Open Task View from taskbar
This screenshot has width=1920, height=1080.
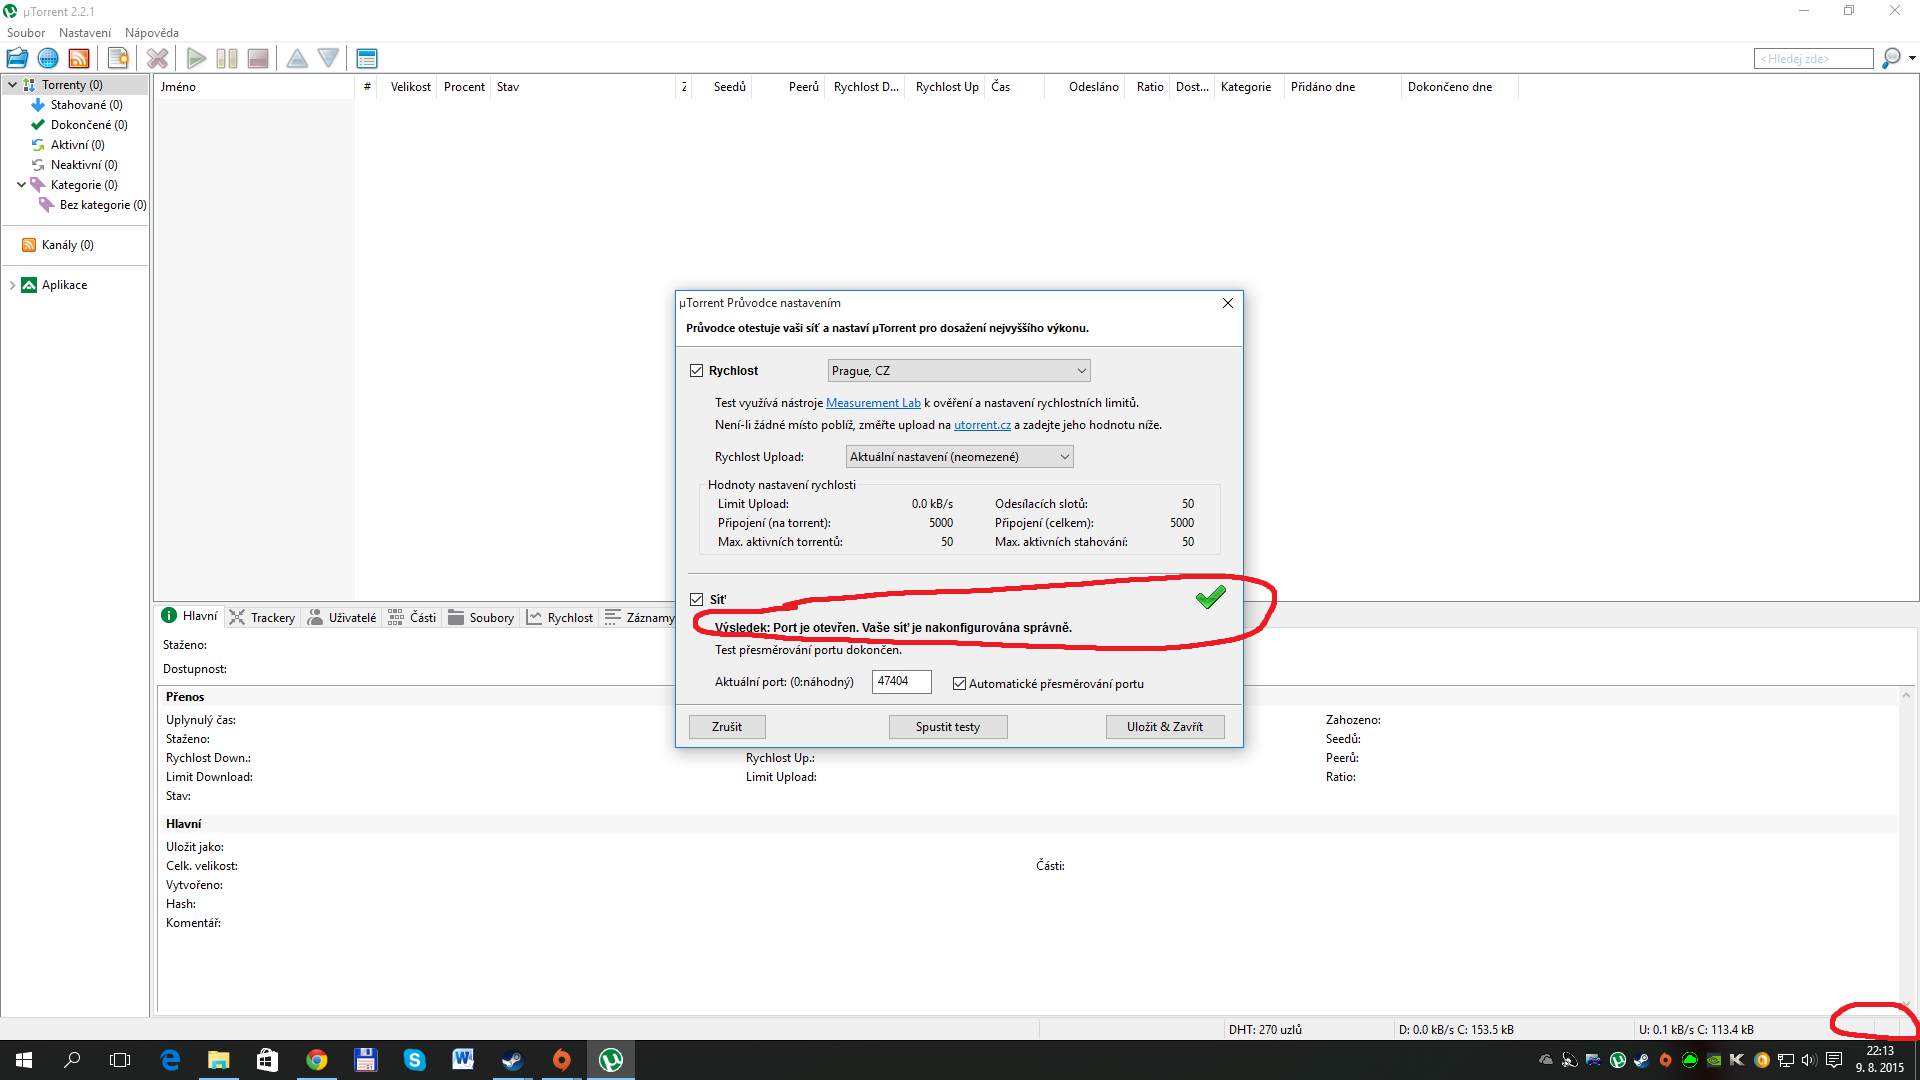tap(120, 1060)
